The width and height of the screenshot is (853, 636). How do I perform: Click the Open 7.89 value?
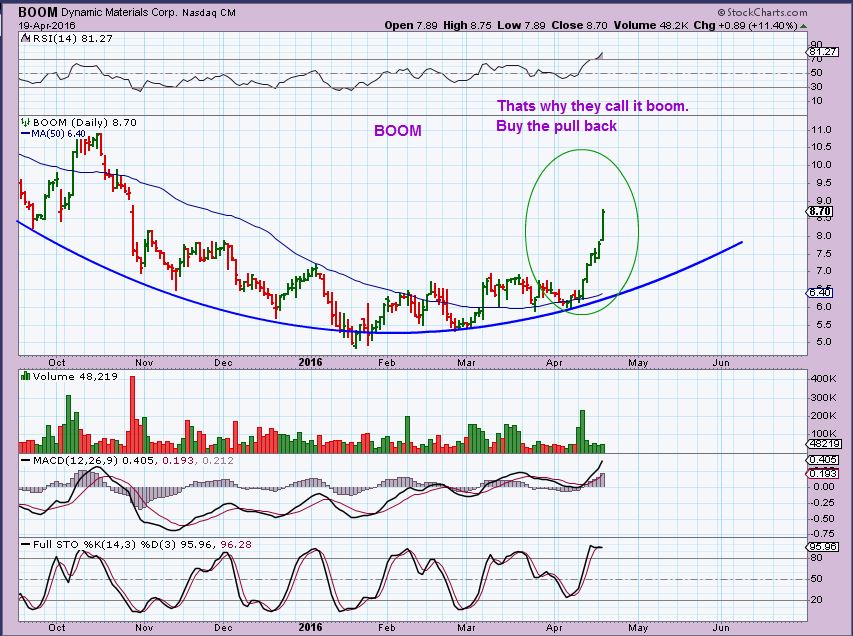click(411, 26)
